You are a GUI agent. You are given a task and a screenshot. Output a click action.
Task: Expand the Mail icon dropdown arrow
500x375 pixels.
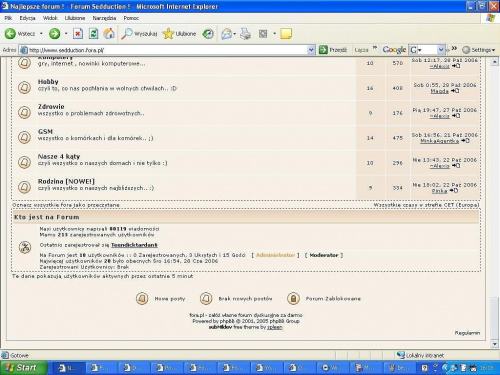tap(235, 34)
